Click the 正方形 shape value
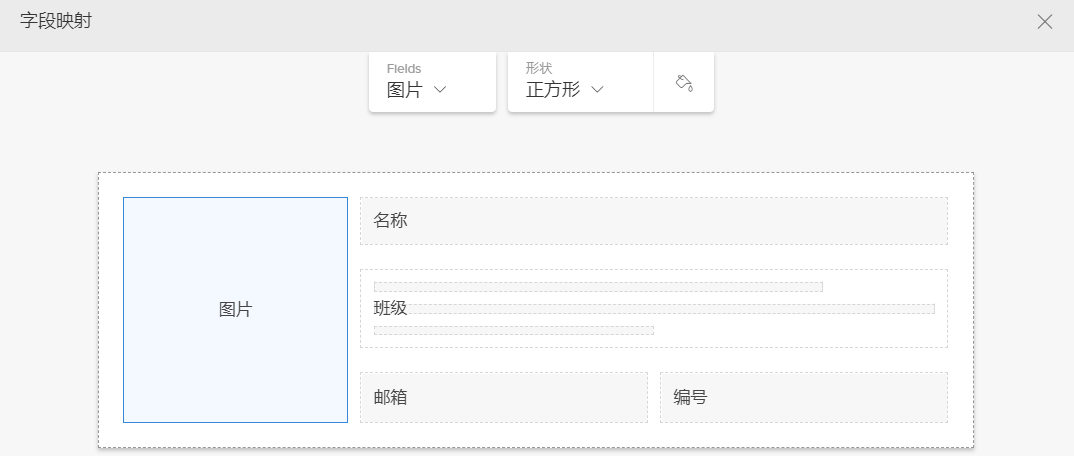Image resolution: width=1074 pixels, height=456 pixels. (x=553, y=89)
